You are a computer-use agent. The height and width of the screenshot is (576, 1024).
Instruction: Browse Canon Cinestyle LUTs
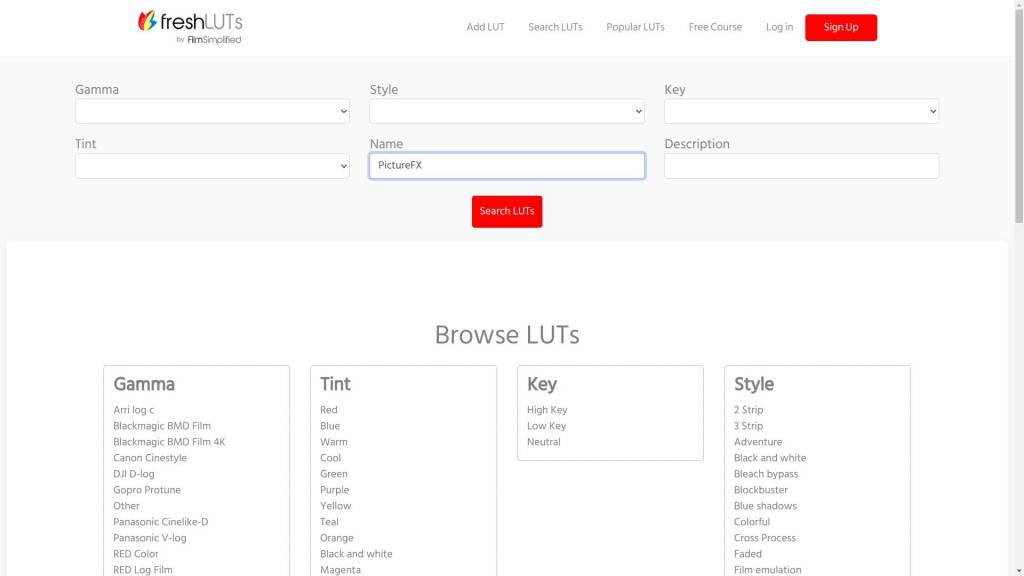coord(150,458)
